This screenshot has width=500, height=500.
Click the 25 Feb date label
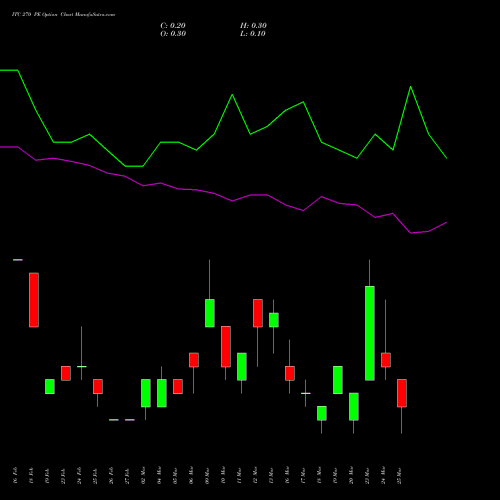(95, 475)
